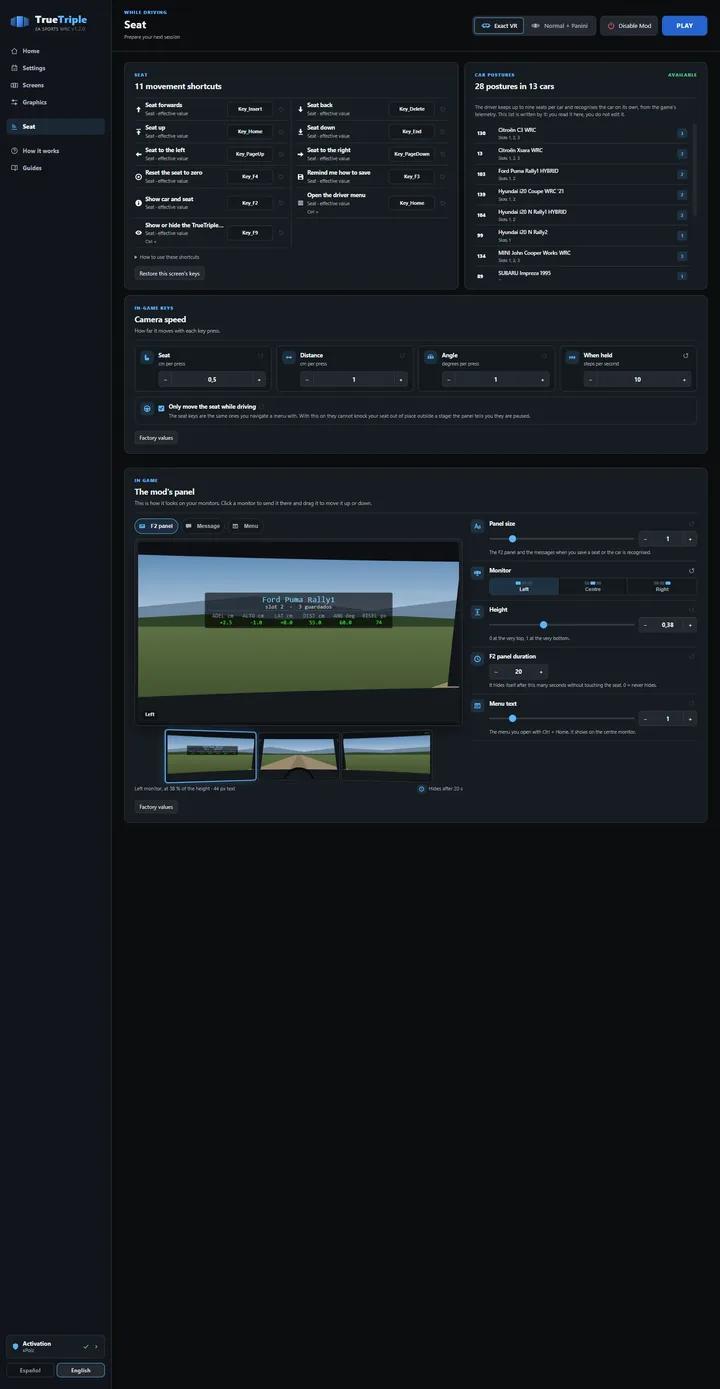
Task: Click Seat up key binding Key_Home
Action: pyautogui.click(x=250, y=131)
